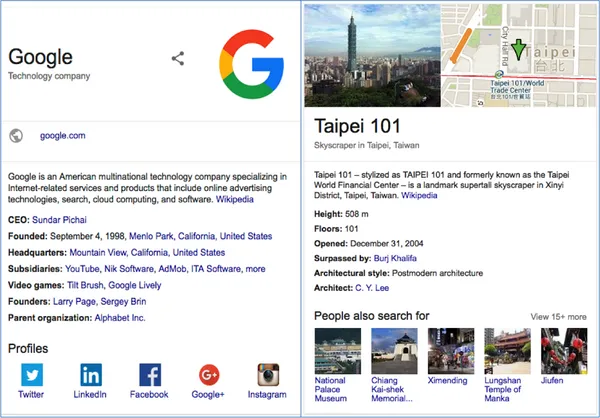The height and width of the screenshot is (418, 600).
Task: Click the Google G logo
Action: pyautogui.click(x=252, y=64)
